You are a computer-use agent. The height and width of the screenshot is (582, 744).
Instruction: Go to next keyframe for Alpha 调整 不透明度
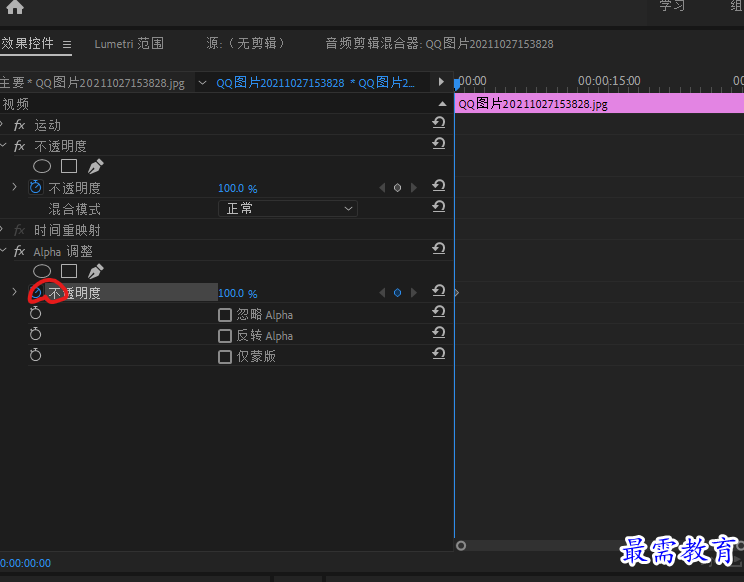[x=413, y=293]
